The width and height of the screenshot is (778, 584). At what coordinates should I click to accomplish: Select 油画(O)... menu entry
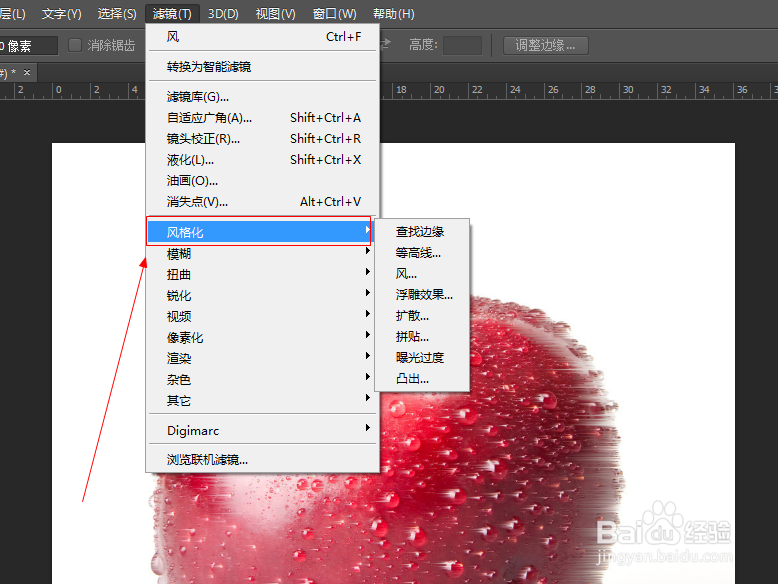tap(262, 181)
